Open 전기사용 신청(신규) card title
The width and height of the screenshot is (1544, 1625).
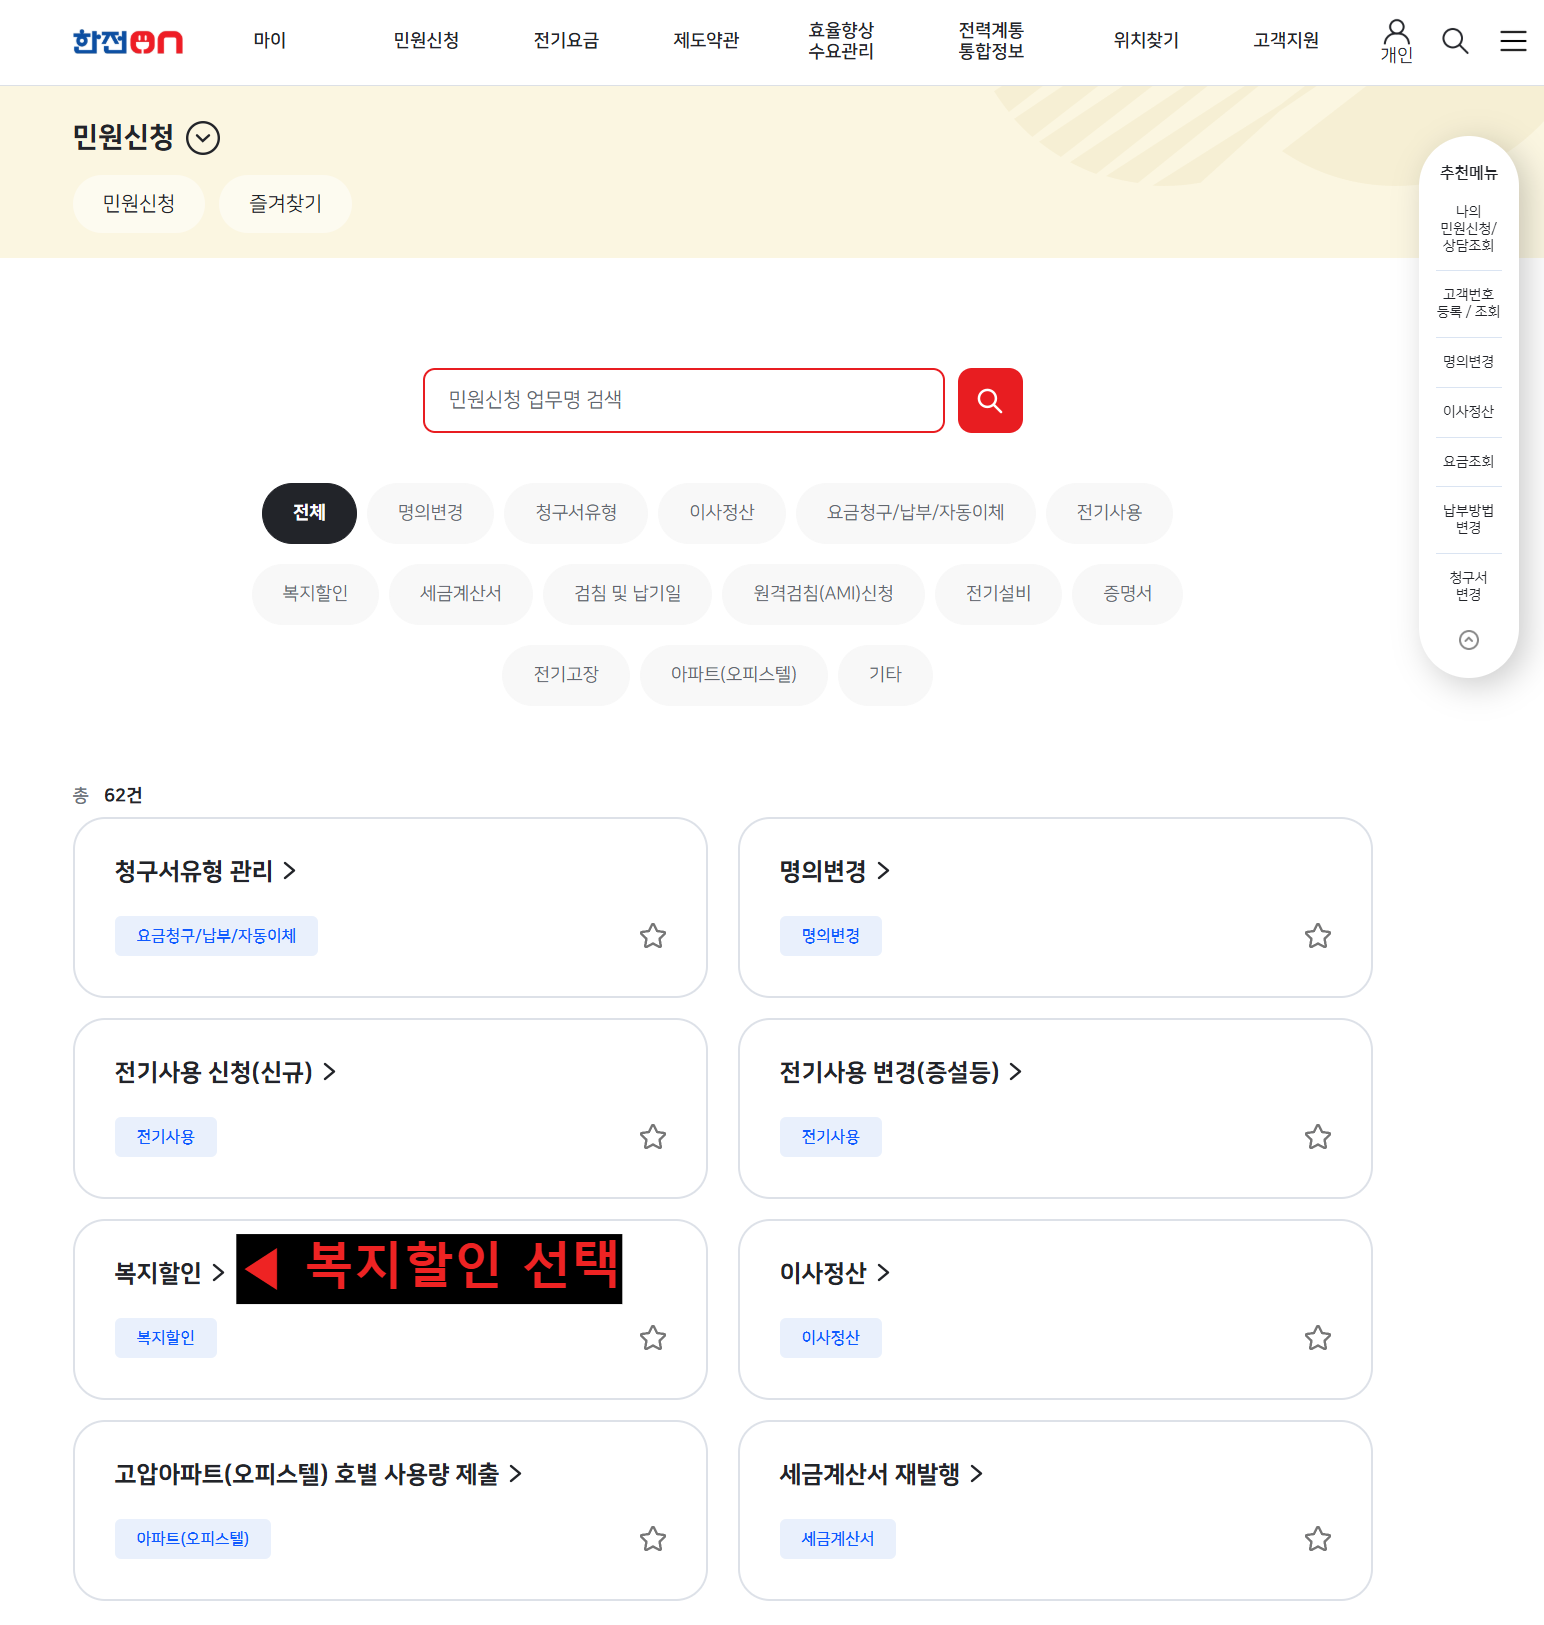[225, 1072]
